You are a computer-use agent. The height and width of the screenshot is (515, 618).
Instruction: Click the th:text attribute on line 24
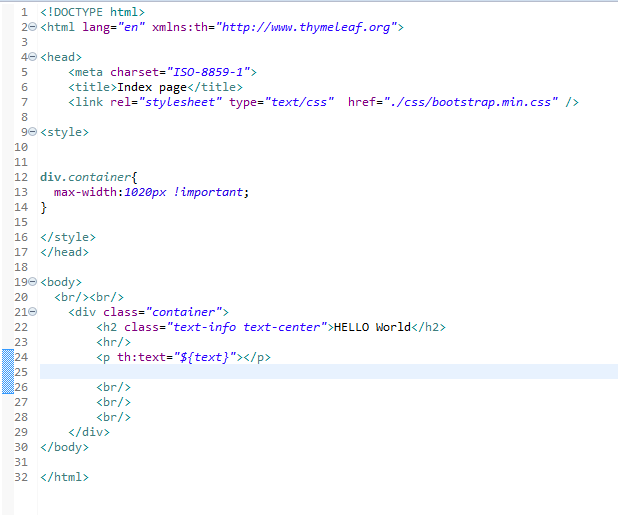141,357
